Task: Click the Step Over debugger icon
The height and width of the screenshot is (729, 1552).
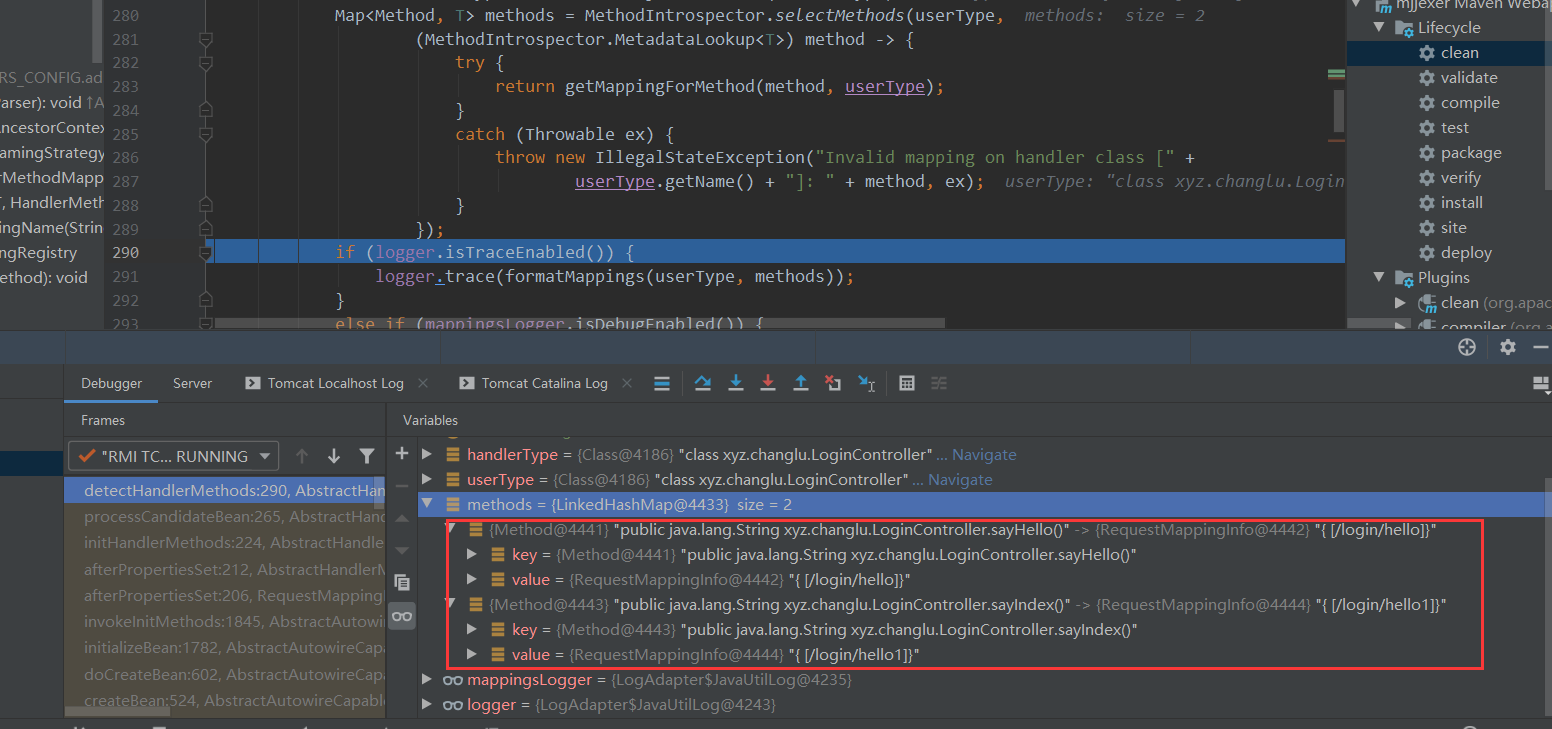Action: pyautogui.click(x=703, y=383)
